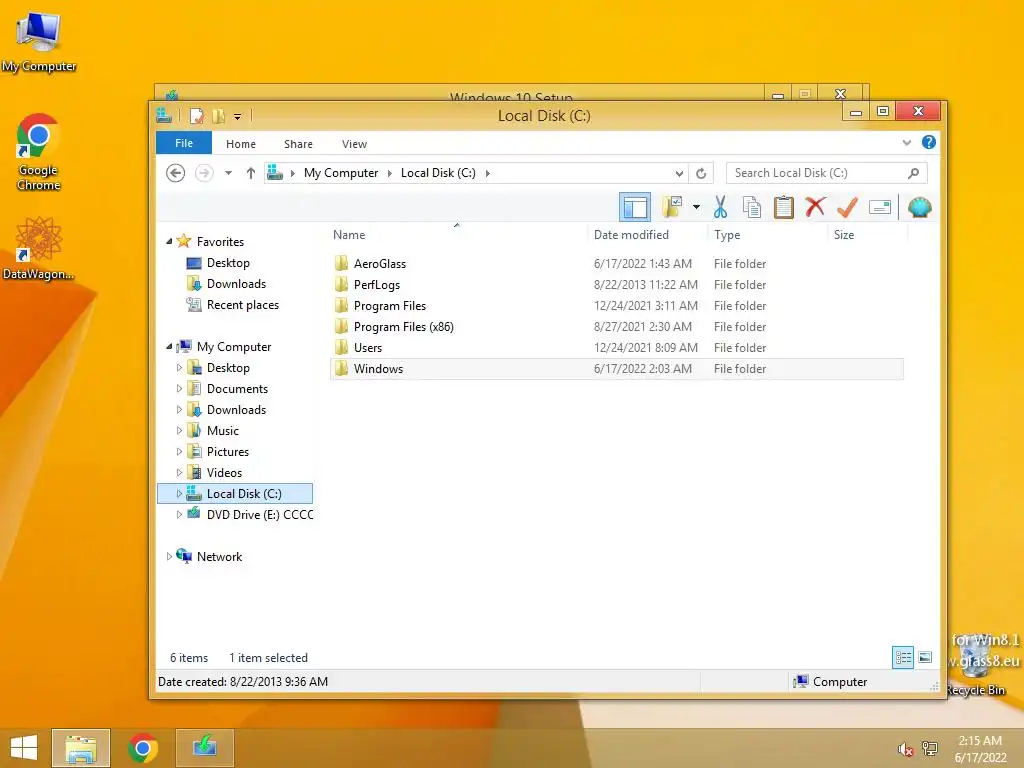Toggle the navigation pane toolbar button
The image size is (1024, 768).
click(635, 208)
